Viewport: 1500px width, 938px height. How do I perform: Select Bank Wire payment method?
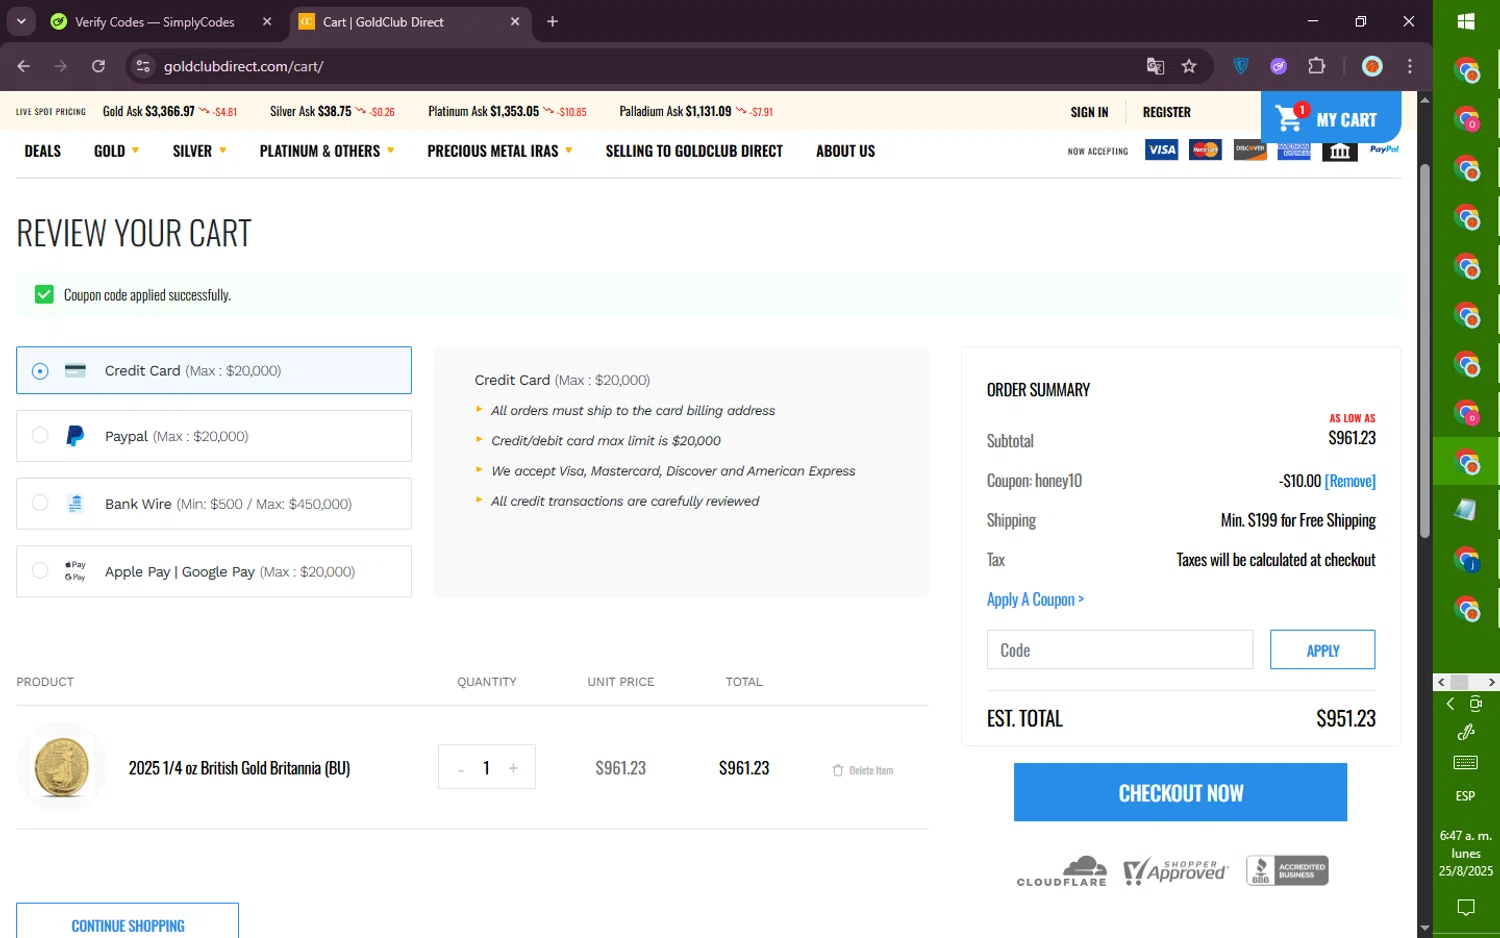click(214, 504)
